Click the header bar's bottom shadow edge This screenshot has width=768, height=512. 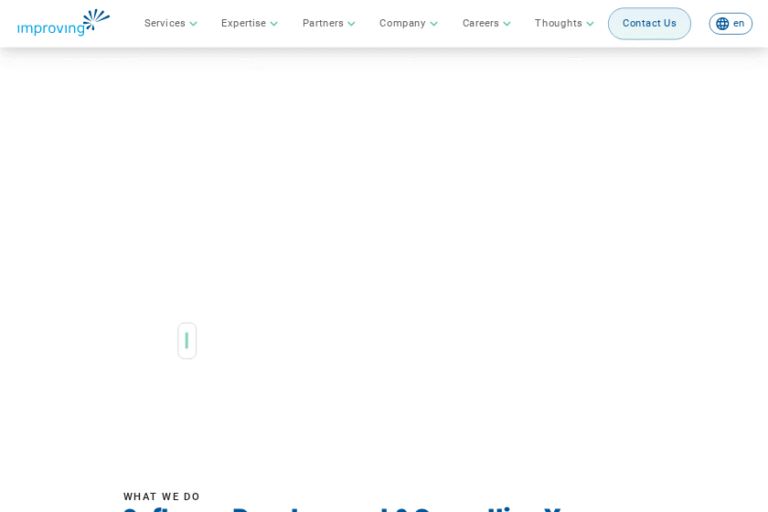[384, 49]
